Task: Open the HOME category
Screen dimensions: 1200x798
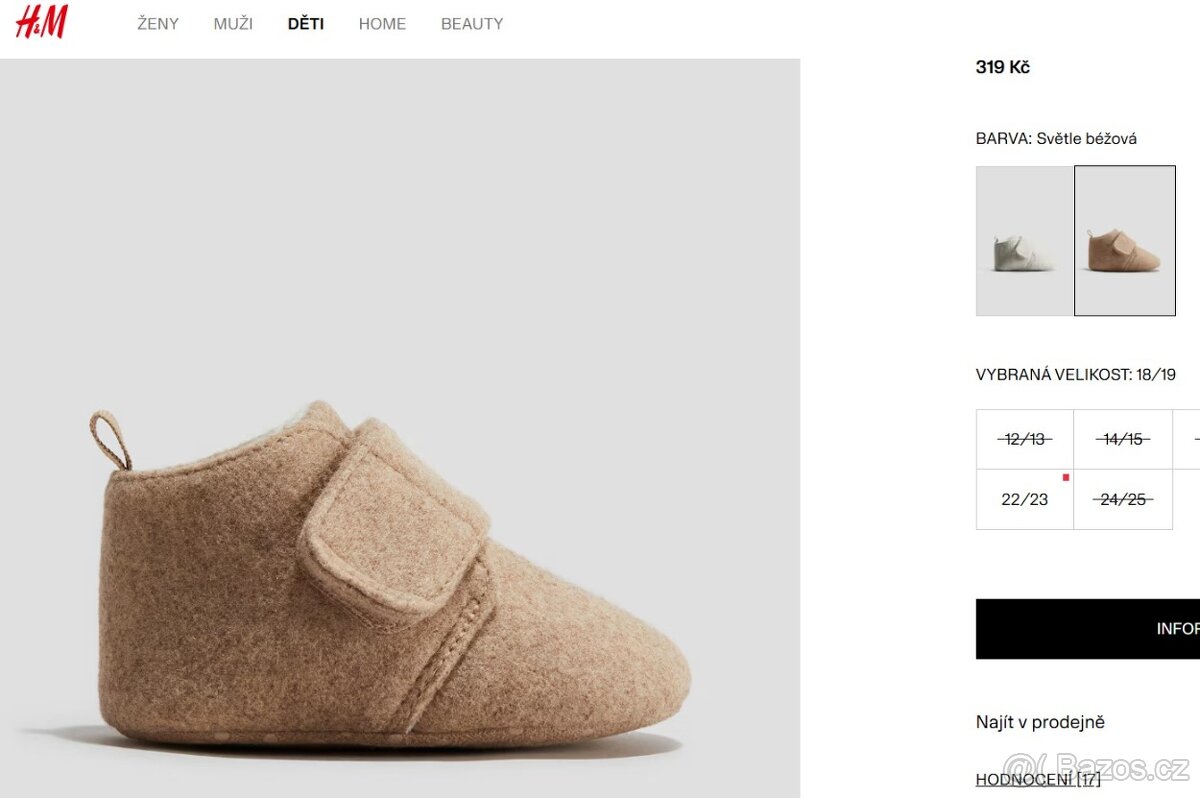Action: coord(382,24)
